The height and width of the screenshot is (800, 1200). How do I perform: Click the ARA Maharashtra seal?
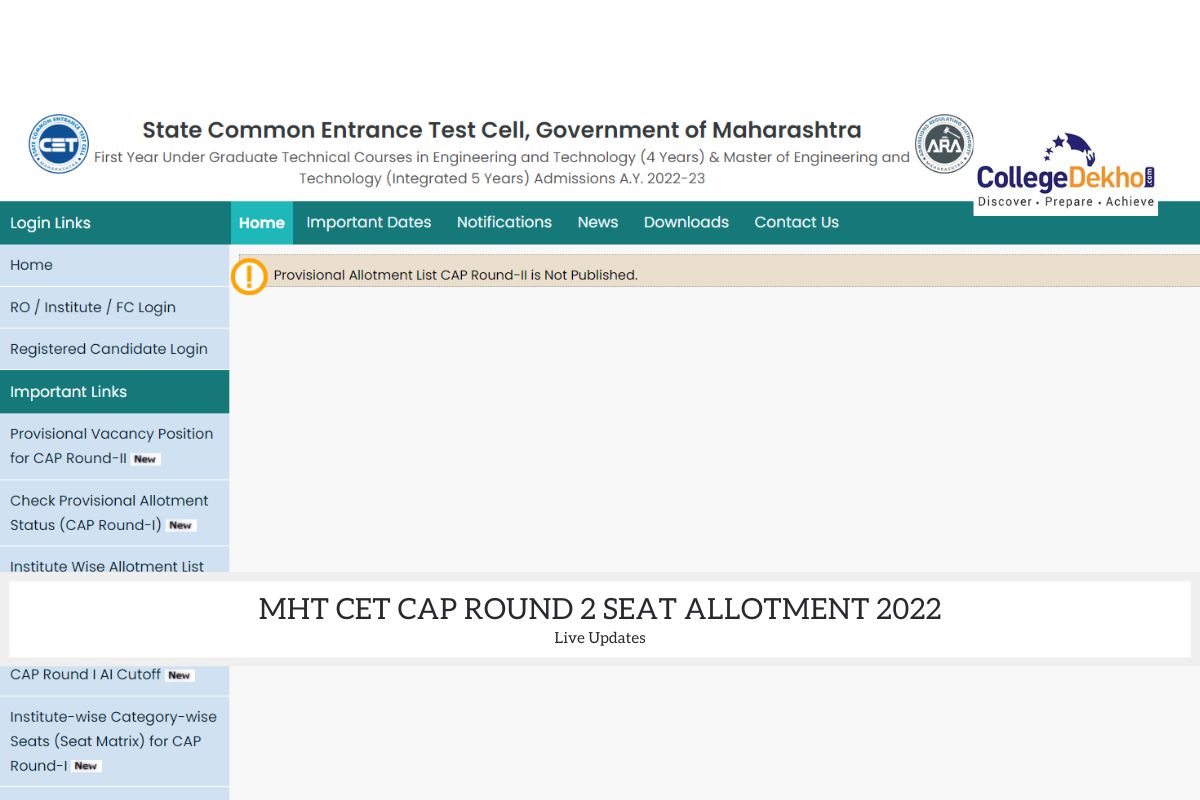(x=944, y=145)
